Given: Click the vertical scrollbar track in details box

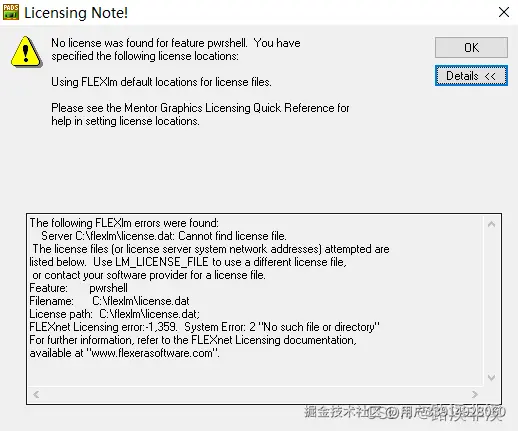Looking at the screenshot, I should [491, 301].
